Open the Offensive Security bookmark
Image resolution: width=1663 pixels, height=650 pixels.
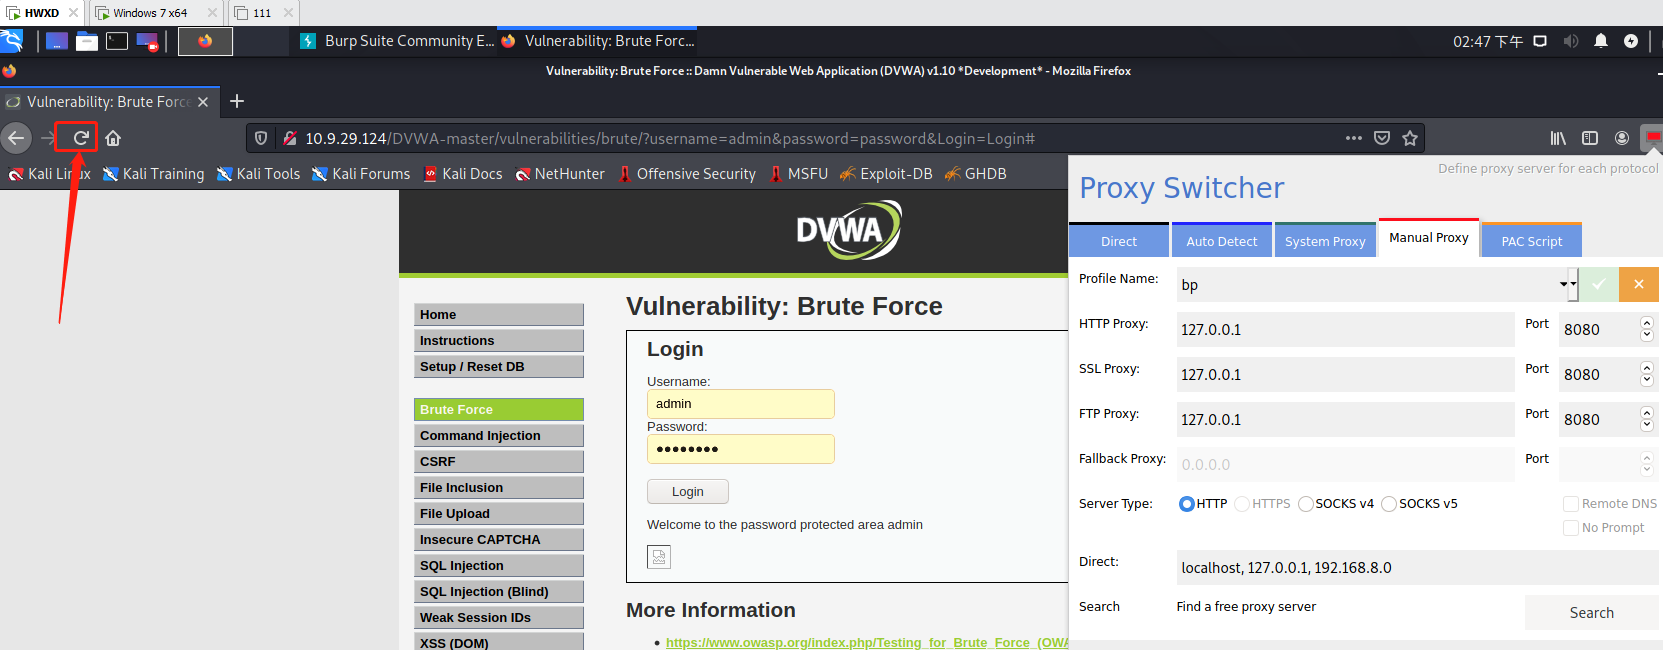coord(687,174)
